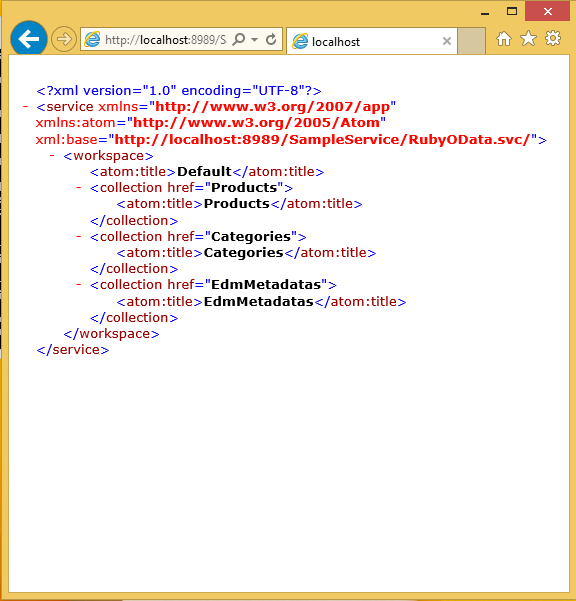Click the bold Default title text
576x601 pixels.
[x=204, y=171]
